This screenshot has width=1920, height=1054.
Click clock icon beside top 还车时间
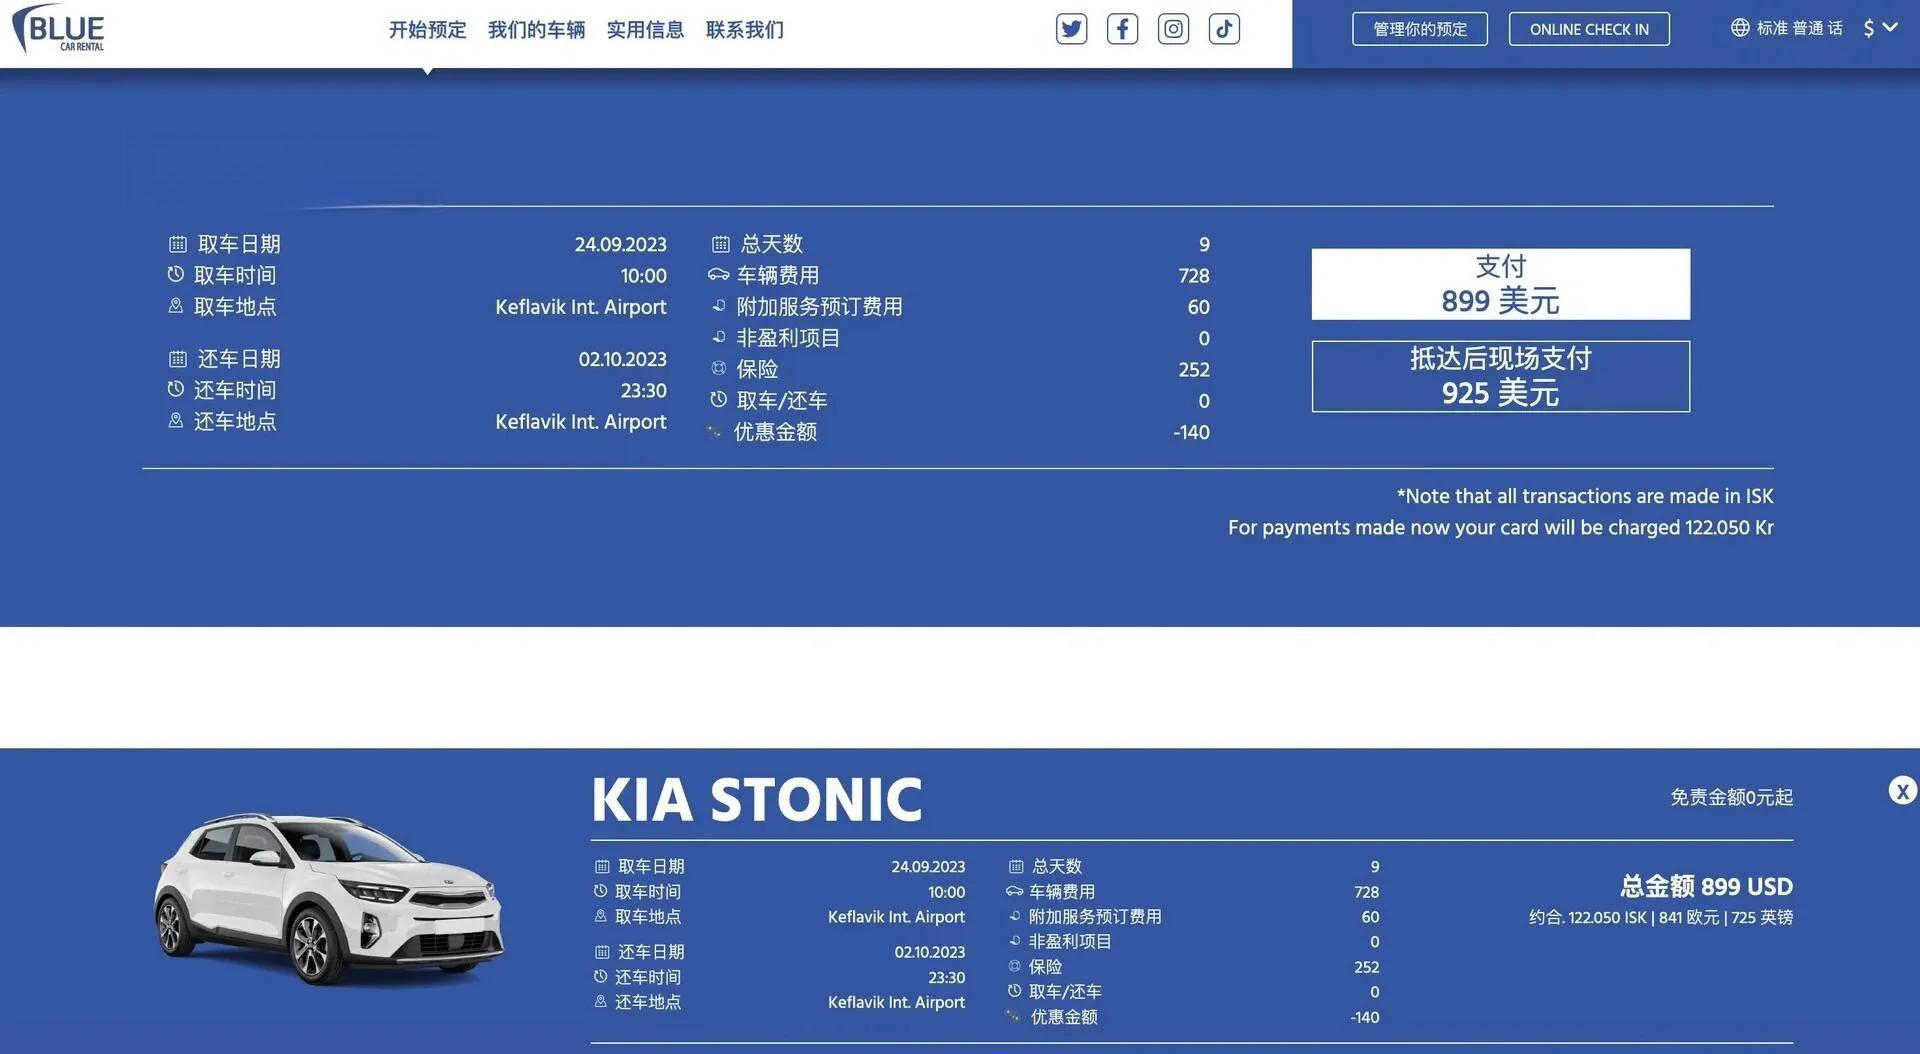pyautogui.click(x=176, y=389)
